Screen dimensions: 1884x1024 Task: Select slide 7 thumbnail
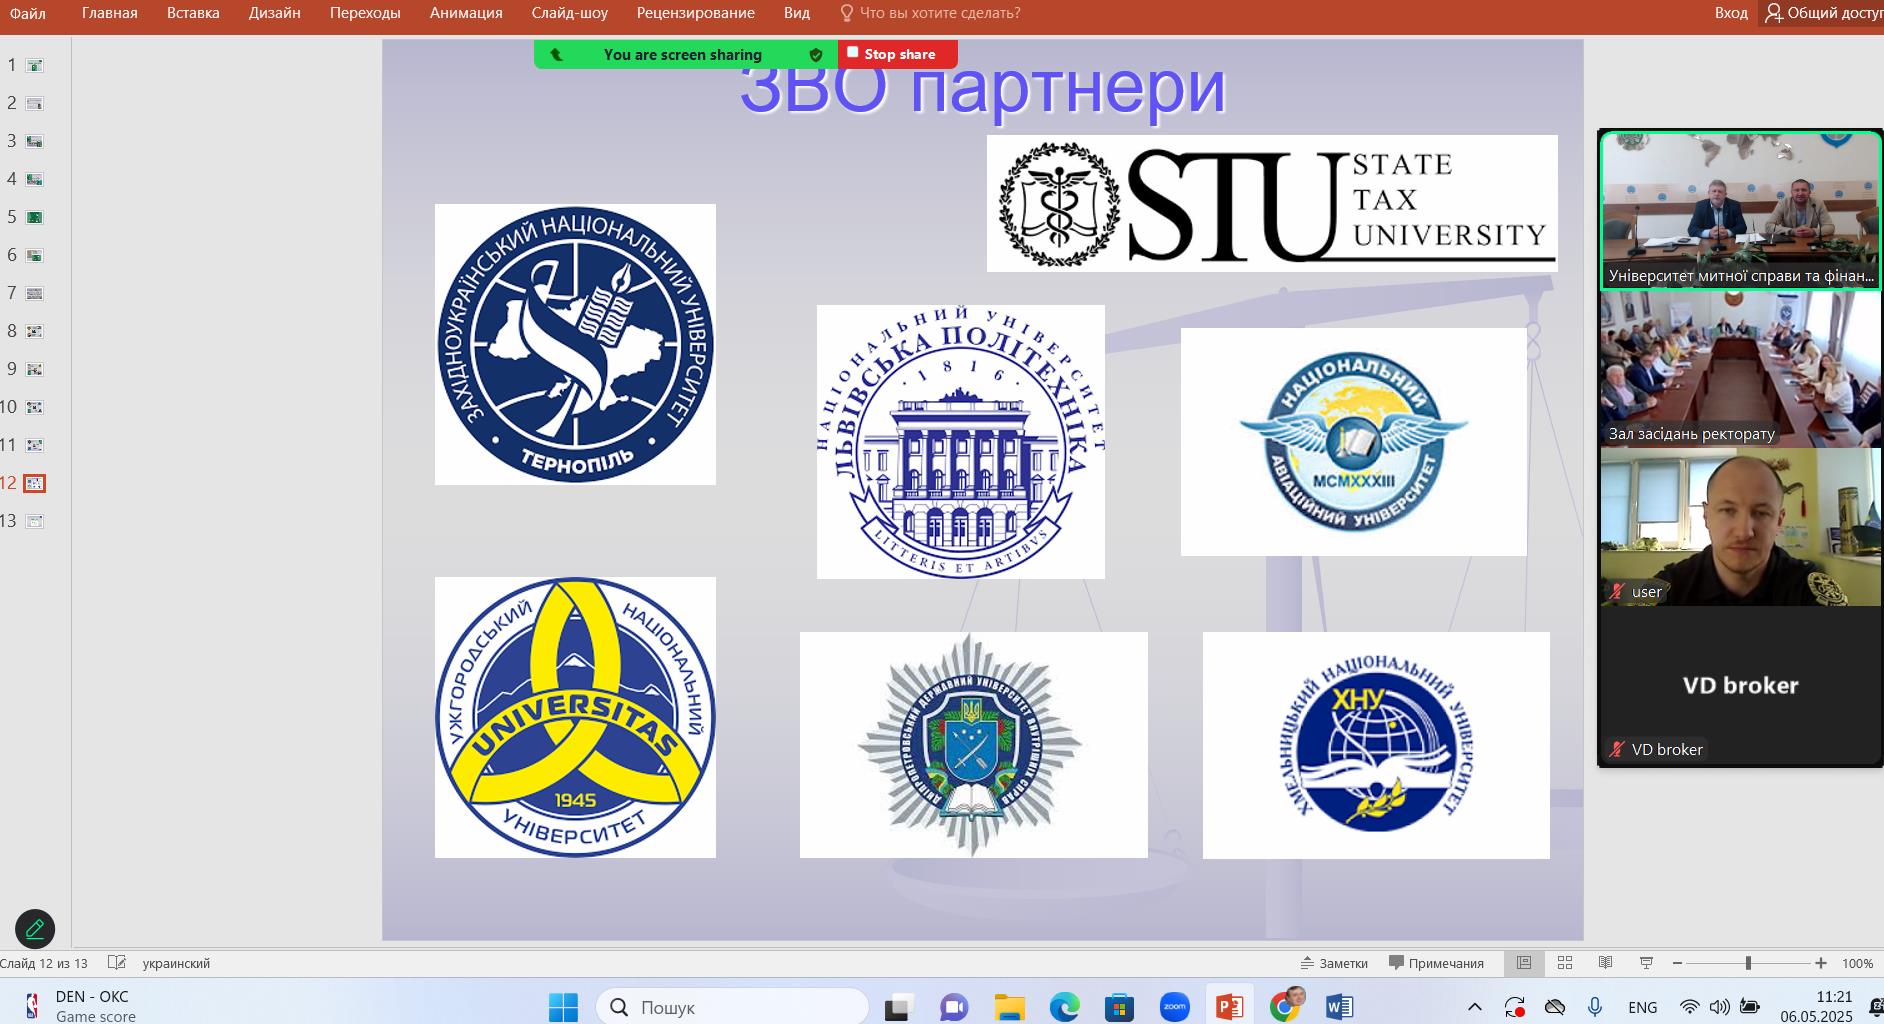[x=34, y=294]
